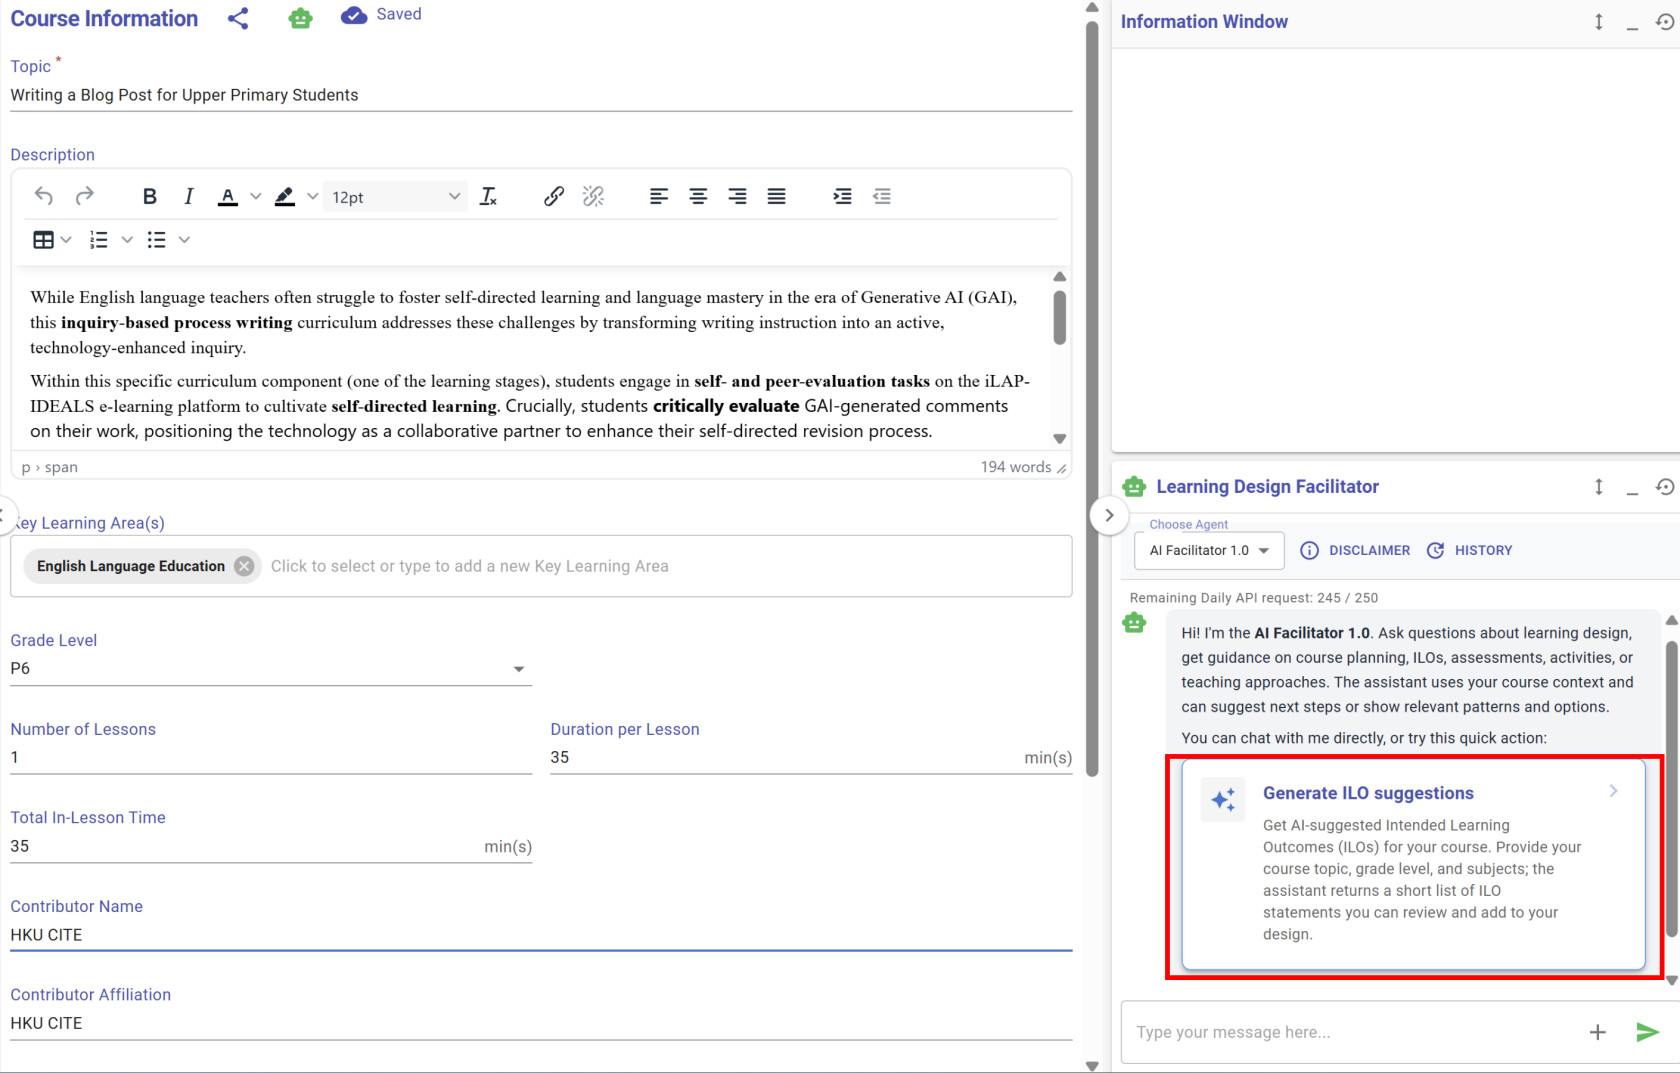Click the Number of Lessons field
Image resolution: width=1680 pixels, height=1073 pixels.
click(x=271, y=758)
